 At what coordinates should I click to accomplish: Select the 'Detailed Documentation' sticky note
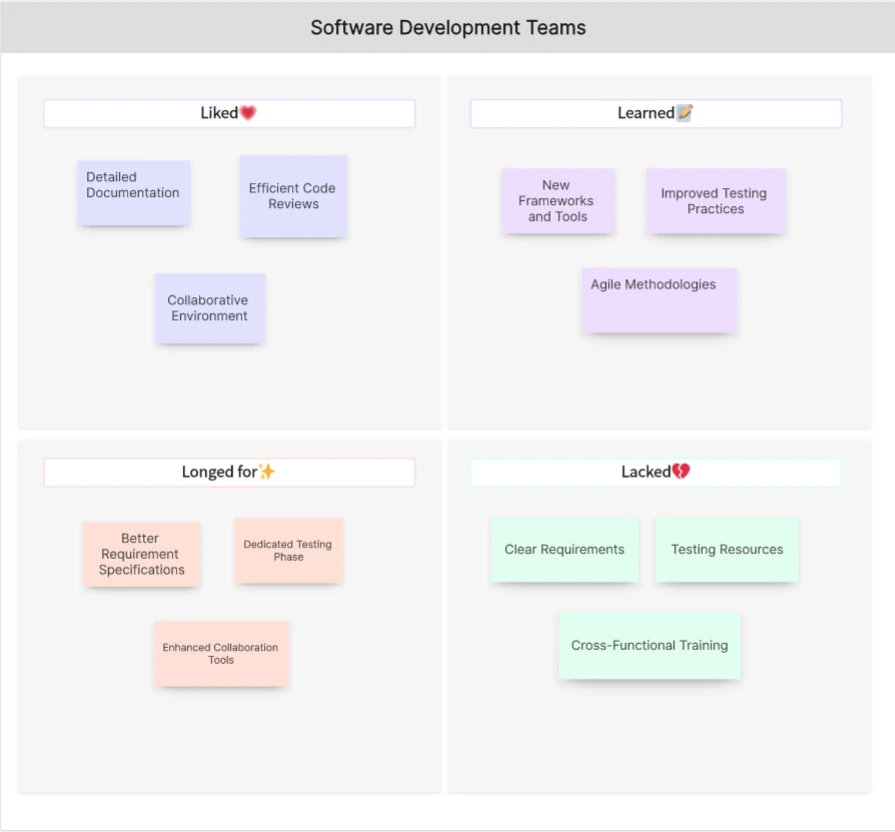(x=134, y=193)
